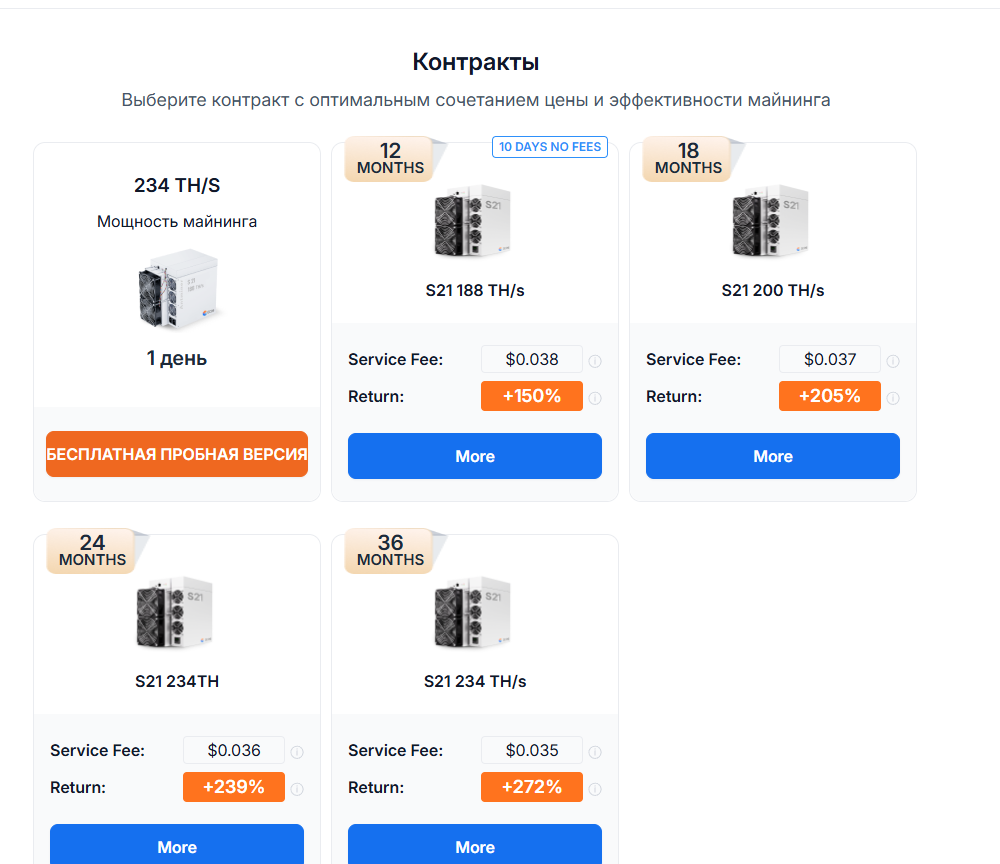1000x864 pixels.
Task: Open More for 36 months S21 234 TH/s
Action: (x=474, y=844)
